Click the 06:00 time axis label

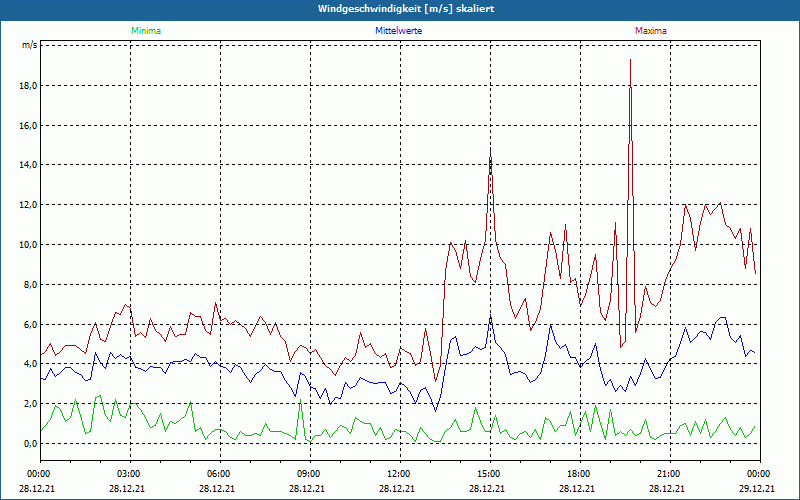[219, 474]
